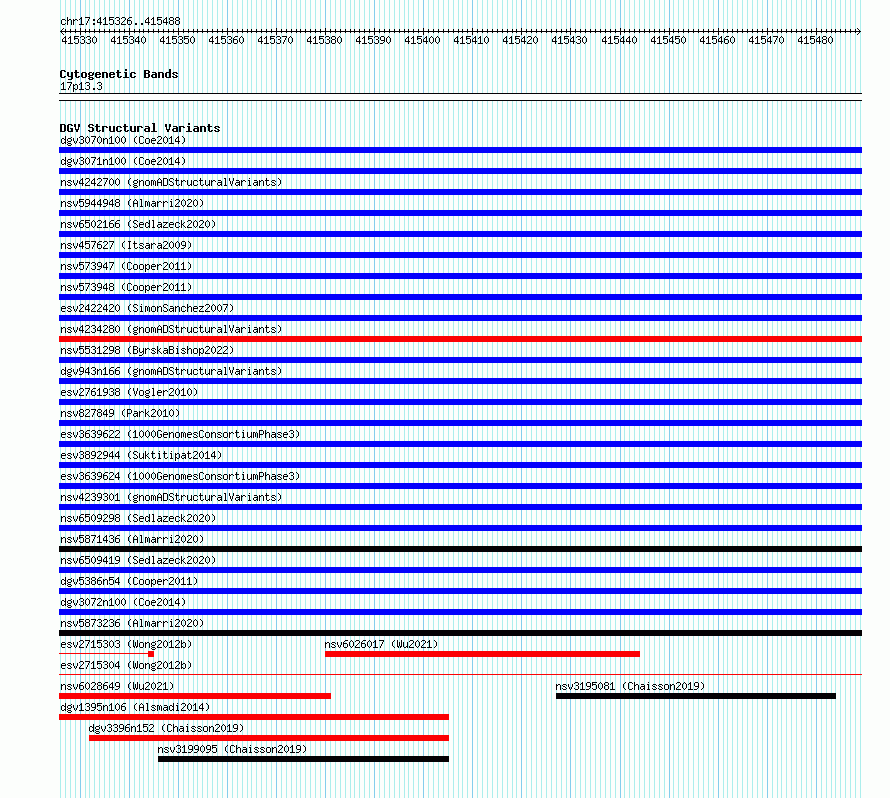Click the red bar under dgv1395n106

[254, 717]
